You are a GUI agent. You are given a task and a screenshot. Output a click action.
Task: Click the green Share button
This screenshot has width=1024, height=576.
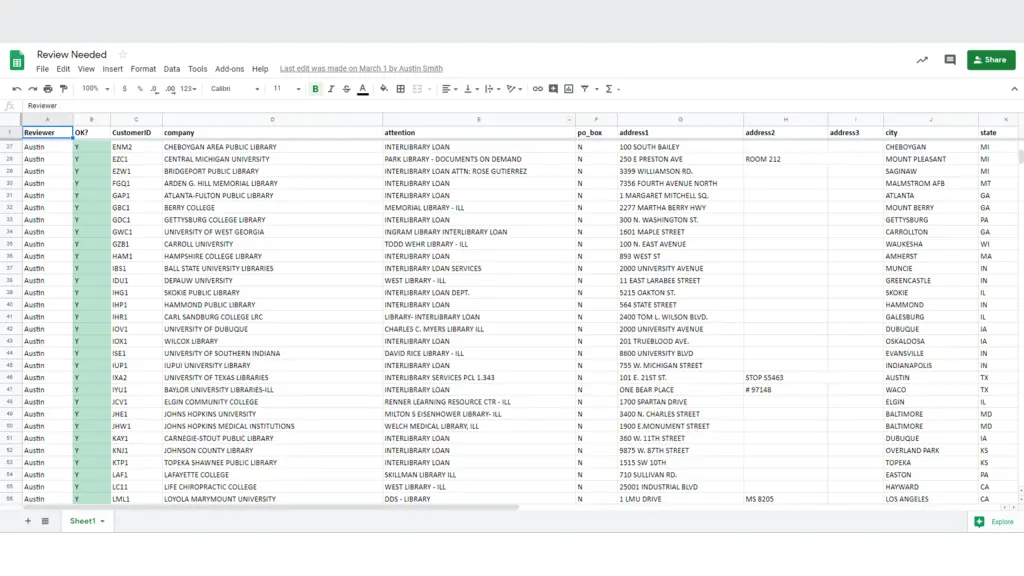coord(991,59)
